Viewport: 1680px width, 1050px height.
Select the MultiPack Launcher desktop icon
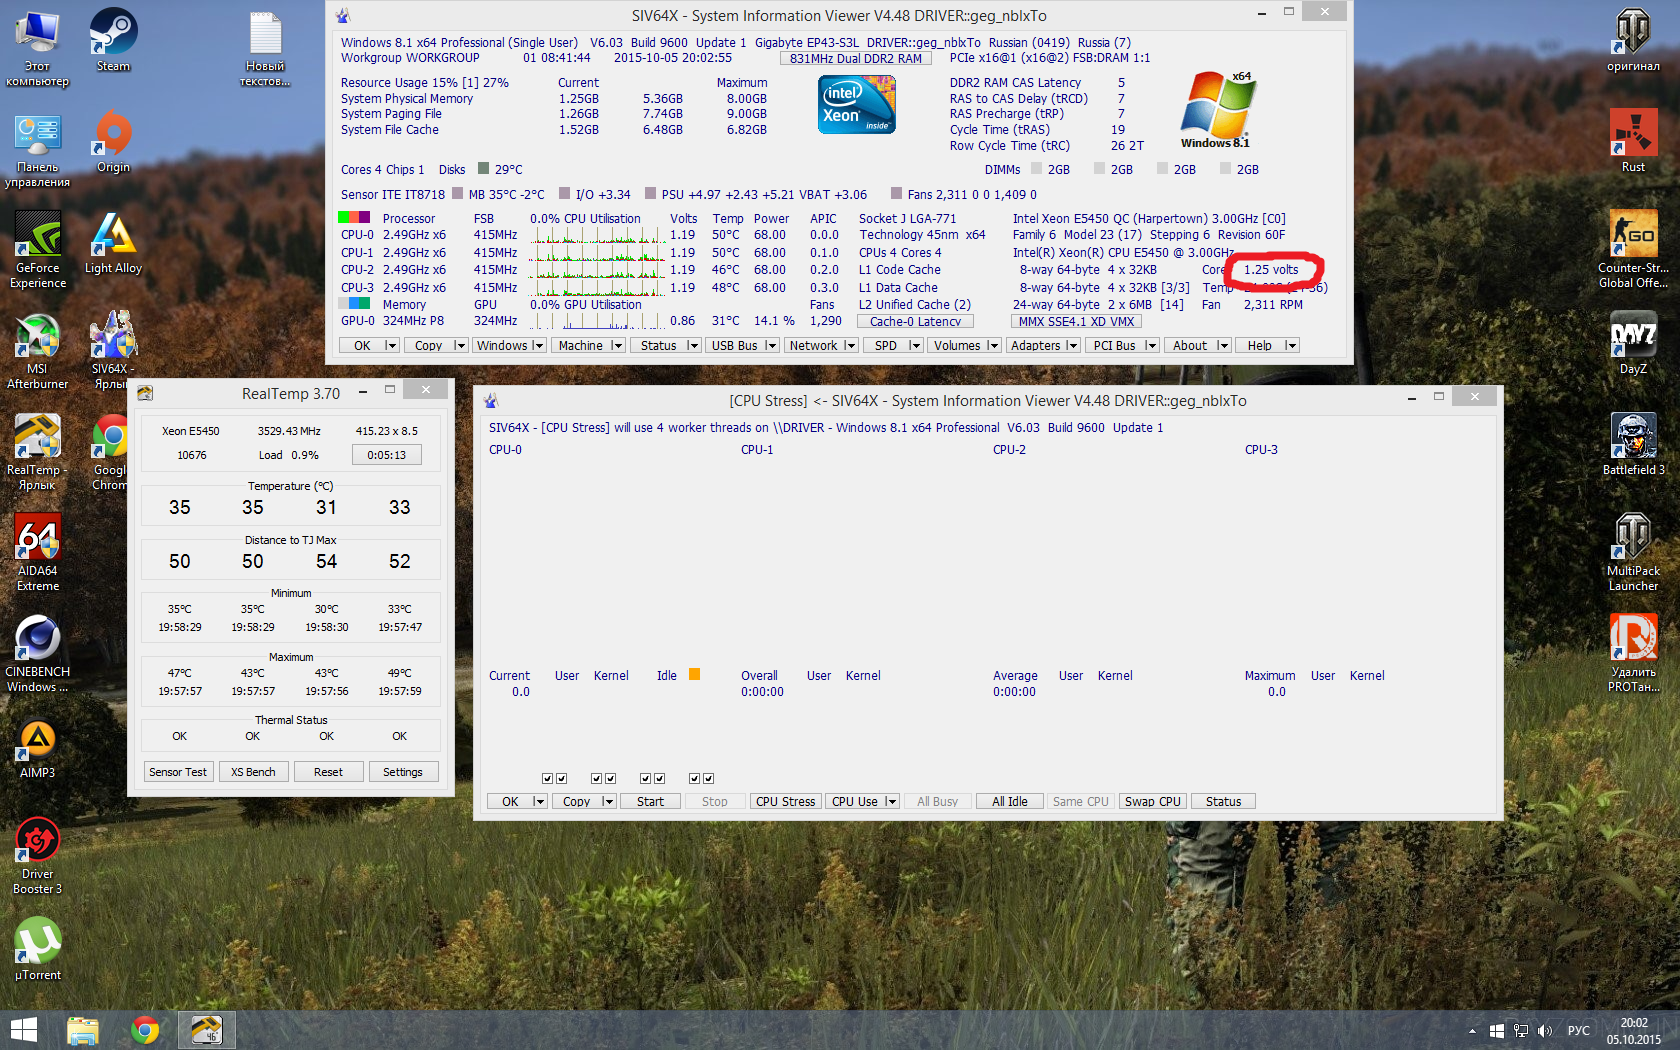pyautogui.click(x=1633, y=552)
